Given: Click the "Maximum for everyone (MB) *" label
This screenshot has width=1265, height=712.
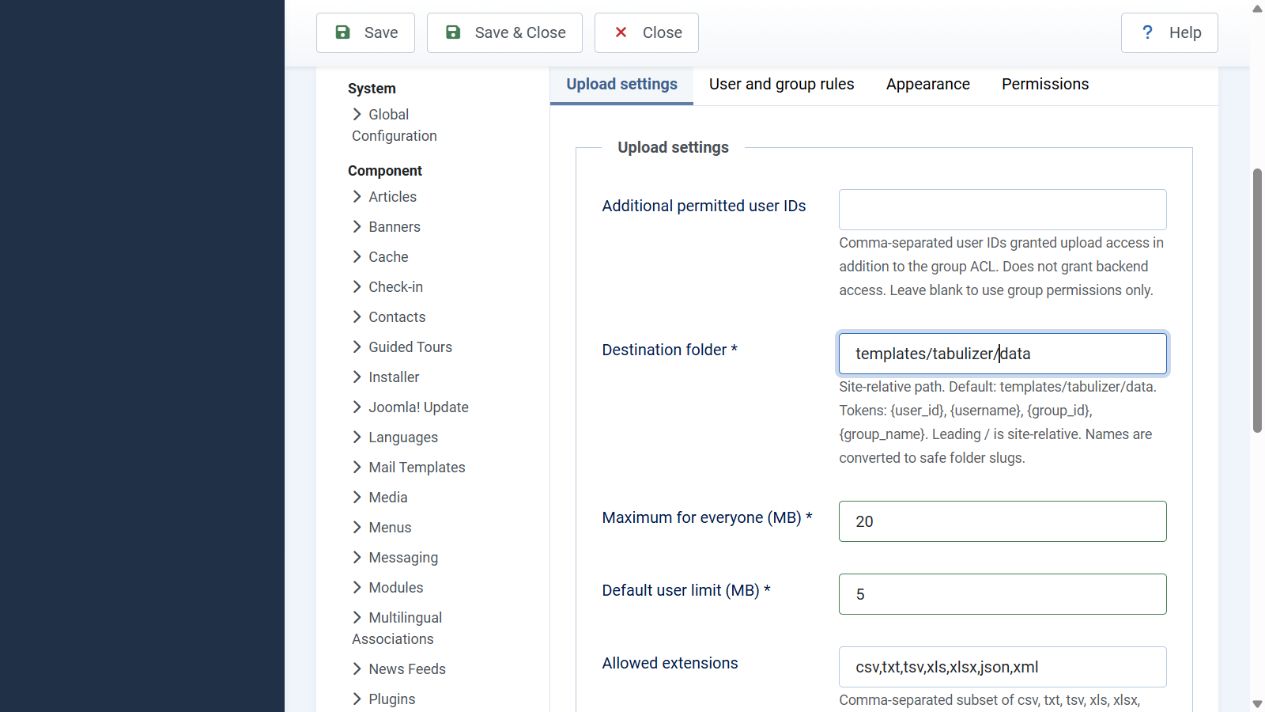Looking at the screenshot, I should 707,518.
